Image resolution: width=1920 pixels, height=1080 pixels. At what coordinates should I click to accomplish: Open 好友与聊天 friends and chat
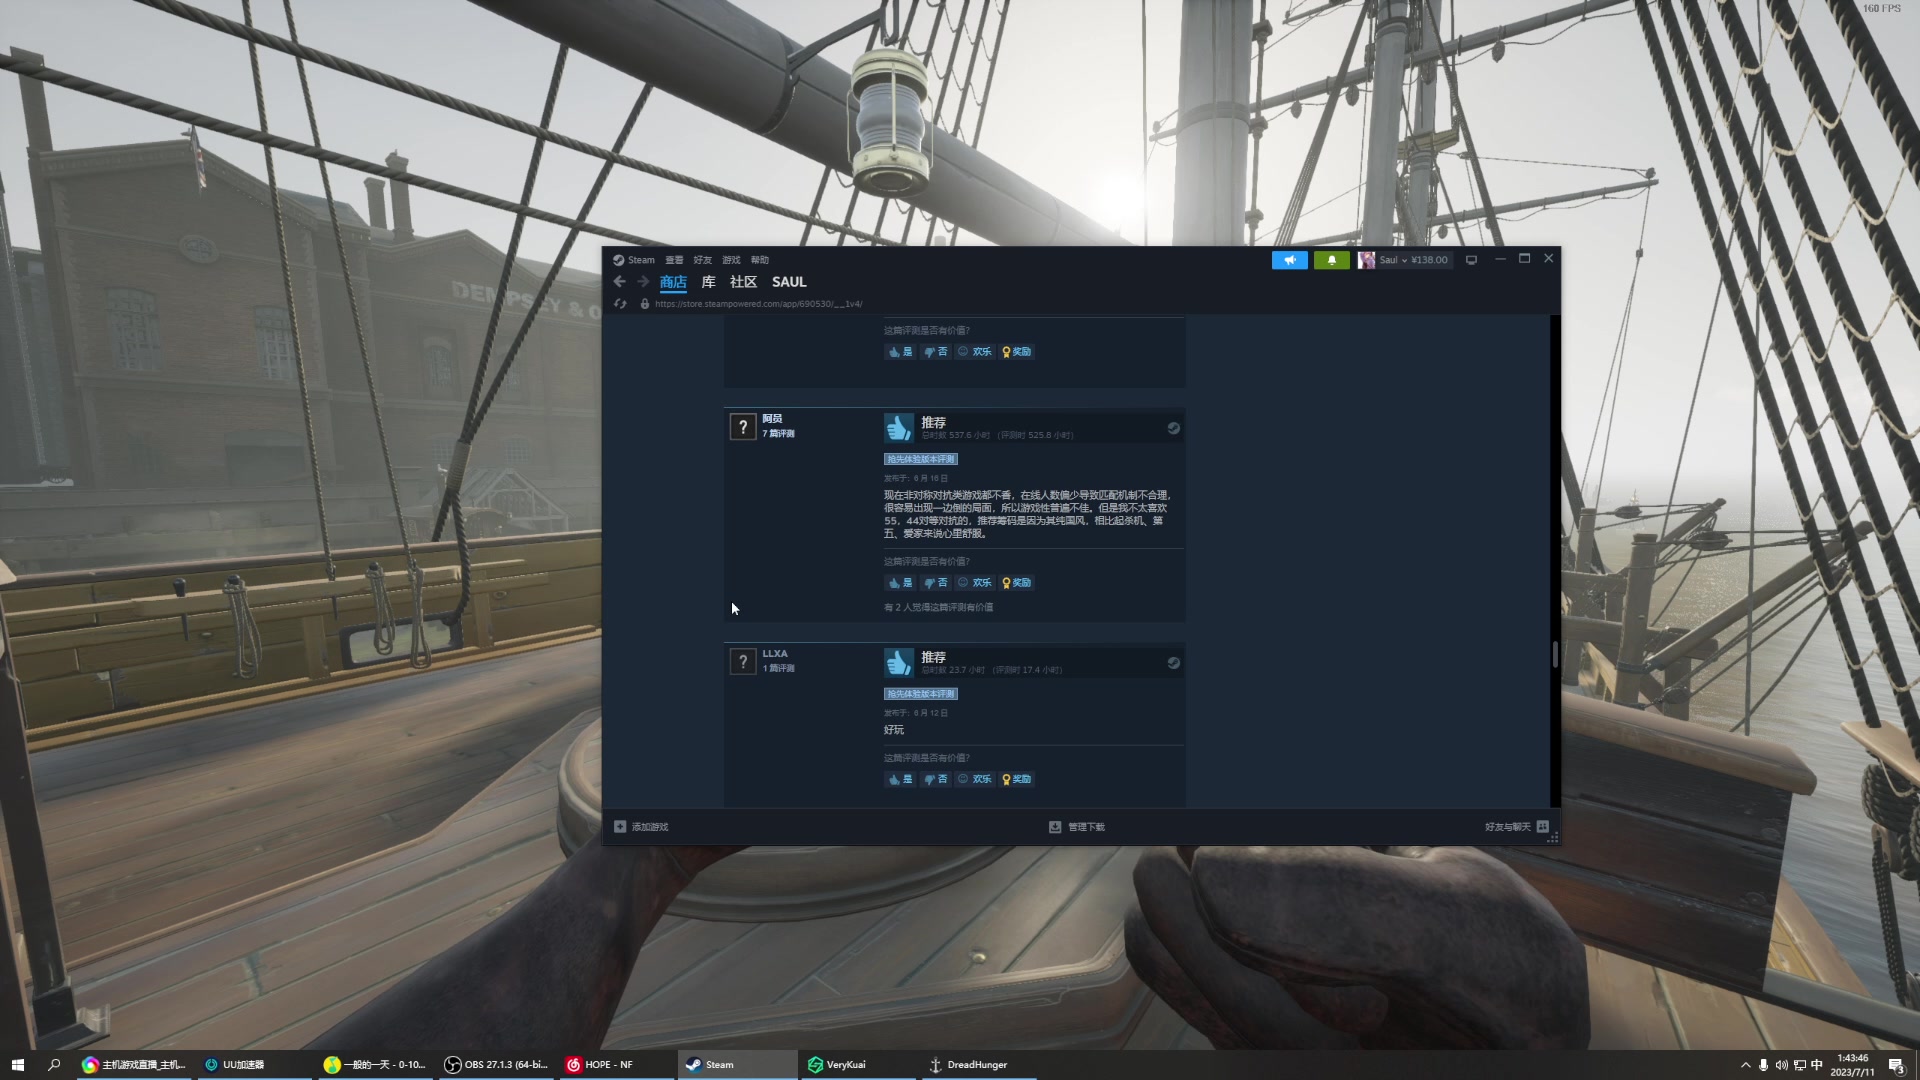1517,827
